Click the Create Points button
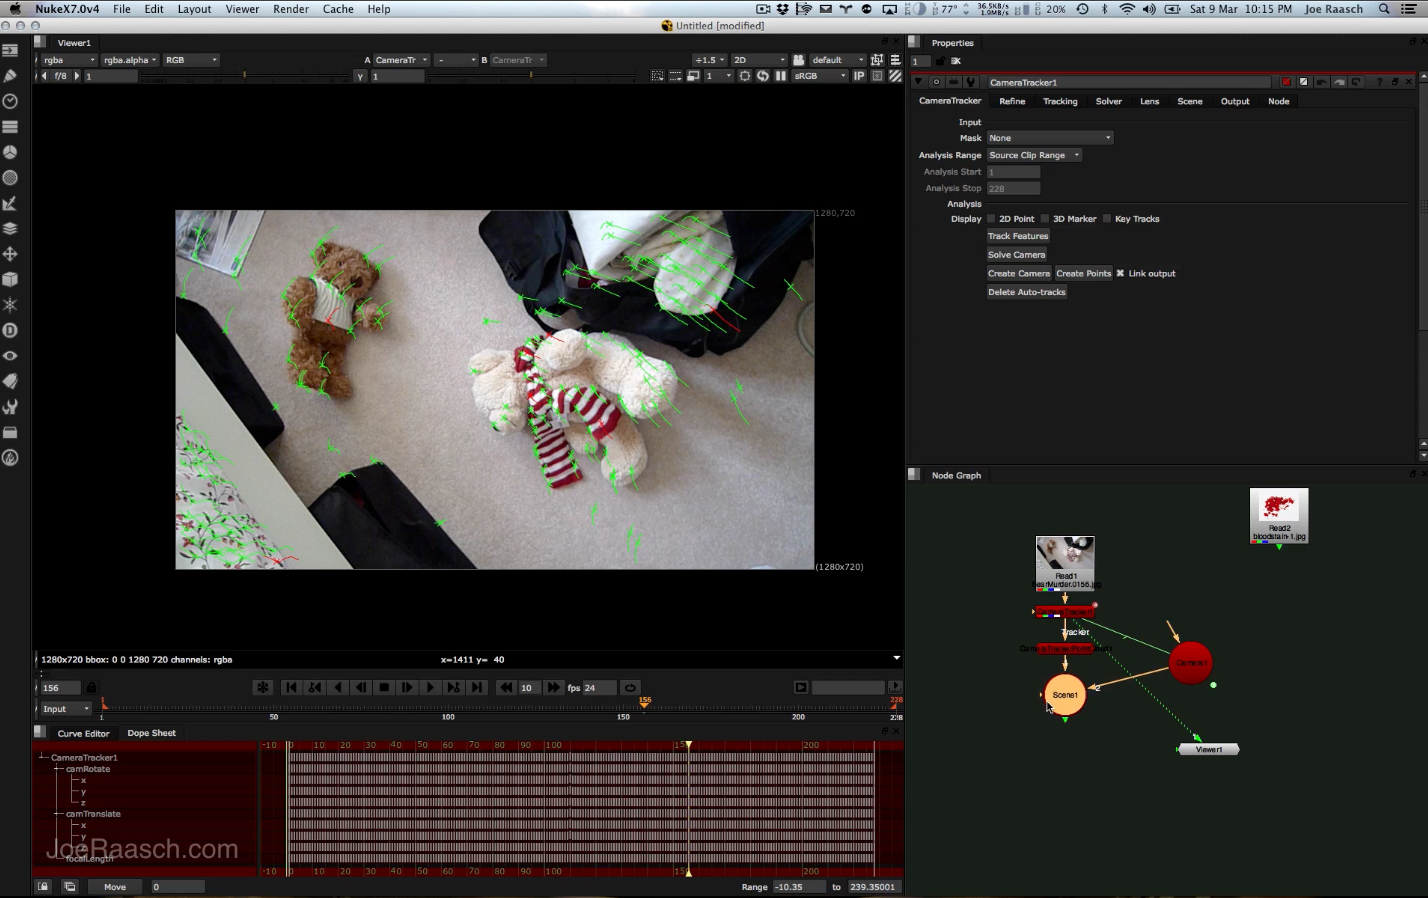This screenshot has width=1428, height=898. coord(1083,273)
